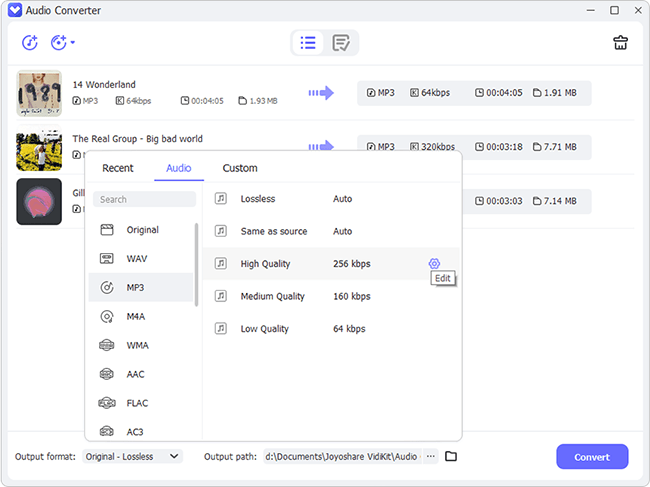
Task: Switch to the Recent tab
Action: 118,168
